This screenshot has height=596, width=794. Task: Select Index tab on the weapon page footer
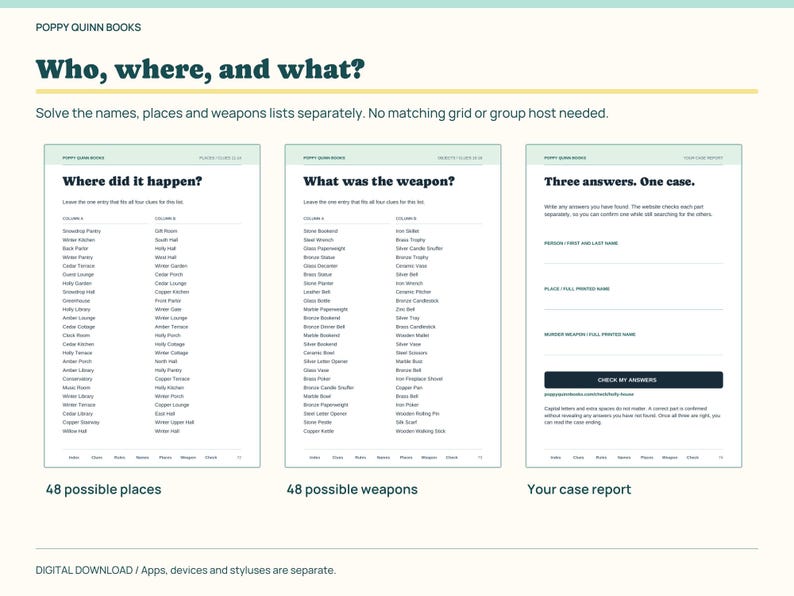(315, 457)
